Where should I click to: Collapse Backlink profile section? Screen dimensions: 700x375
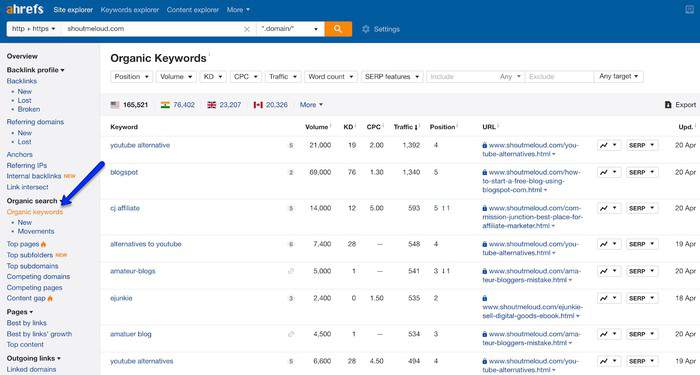coord(36,70)
